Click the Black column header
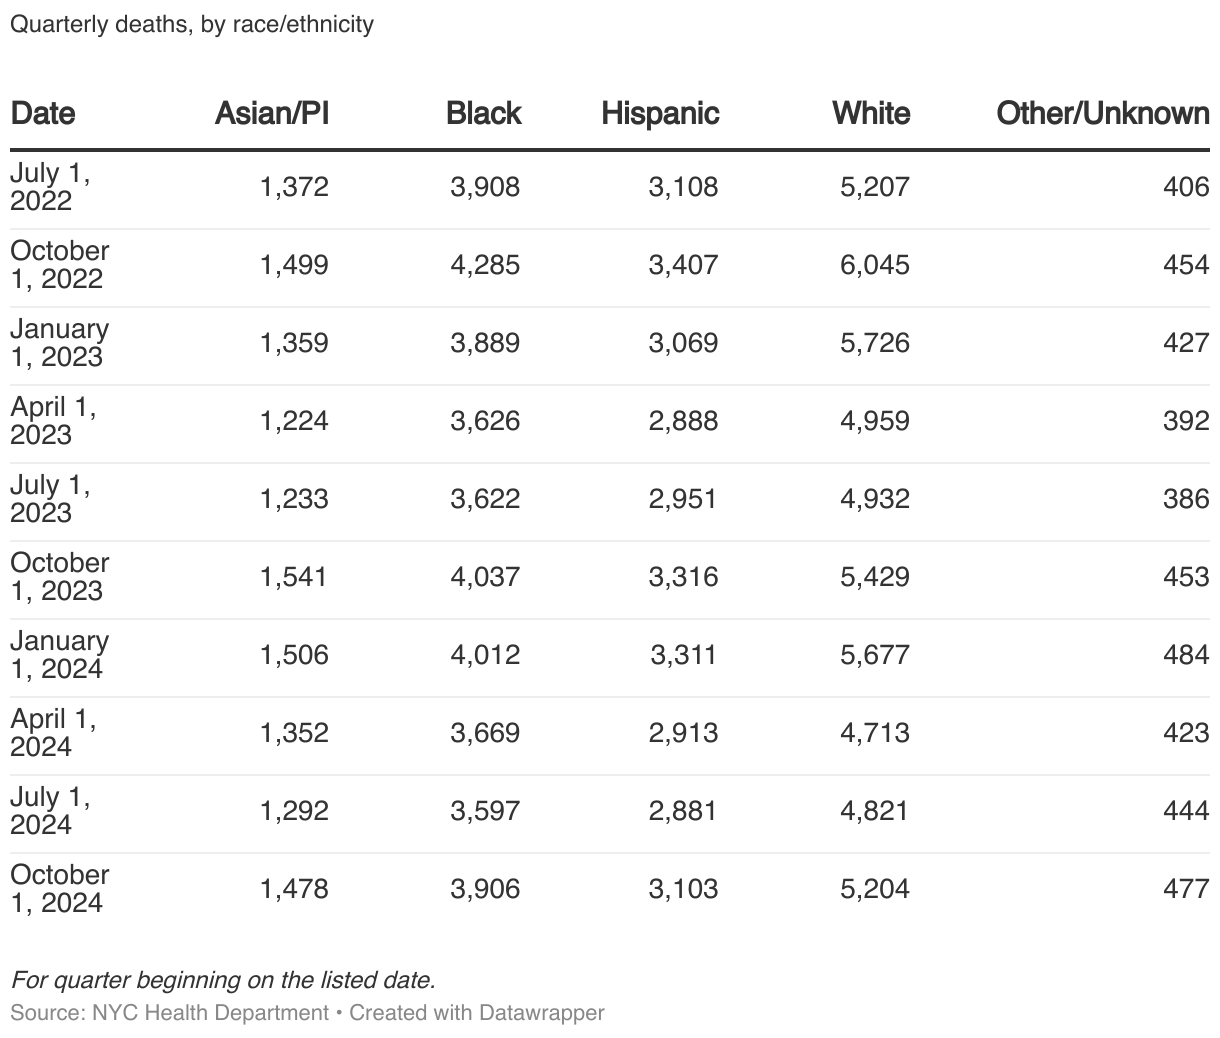Viewport: 1220px width, 1038px height. 483,113
